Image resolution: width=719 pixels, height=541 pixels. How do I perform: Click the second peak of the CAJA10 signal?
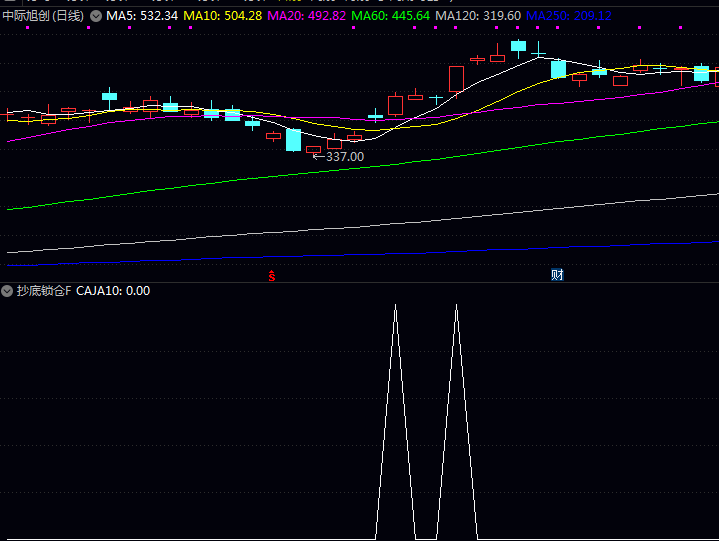[456, 306]
